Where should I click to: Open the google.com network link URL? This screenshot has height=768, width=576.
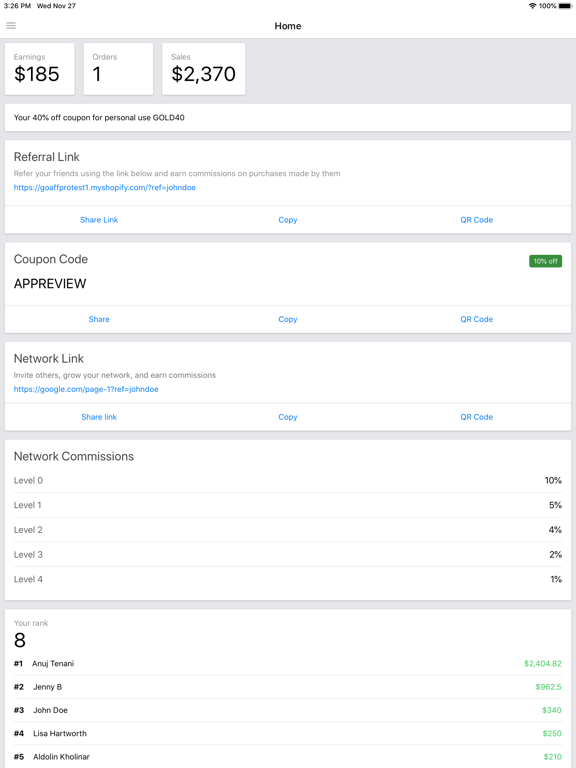tap(86, 389)
